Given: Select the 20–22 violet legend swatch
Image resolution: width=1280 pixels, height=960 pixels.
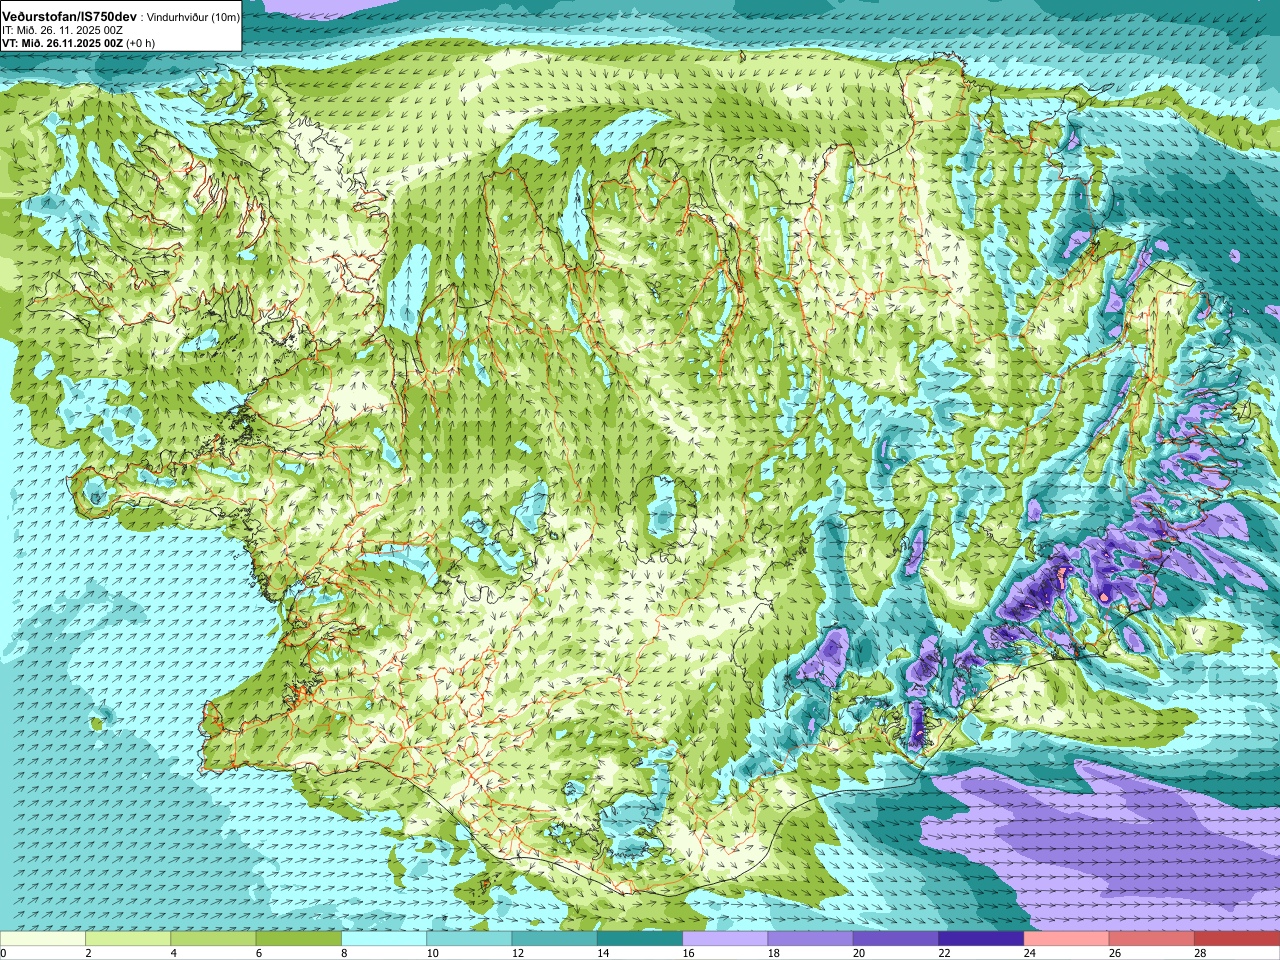Looking at the screenshot, I should pos(896,939).
